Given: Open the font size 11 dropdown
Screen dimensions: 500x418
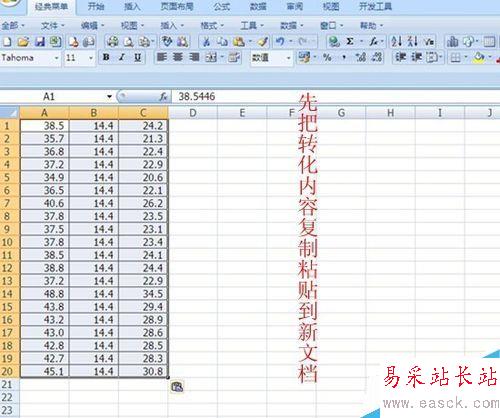Looking at the screenshot, I should (x=91, y=58).
